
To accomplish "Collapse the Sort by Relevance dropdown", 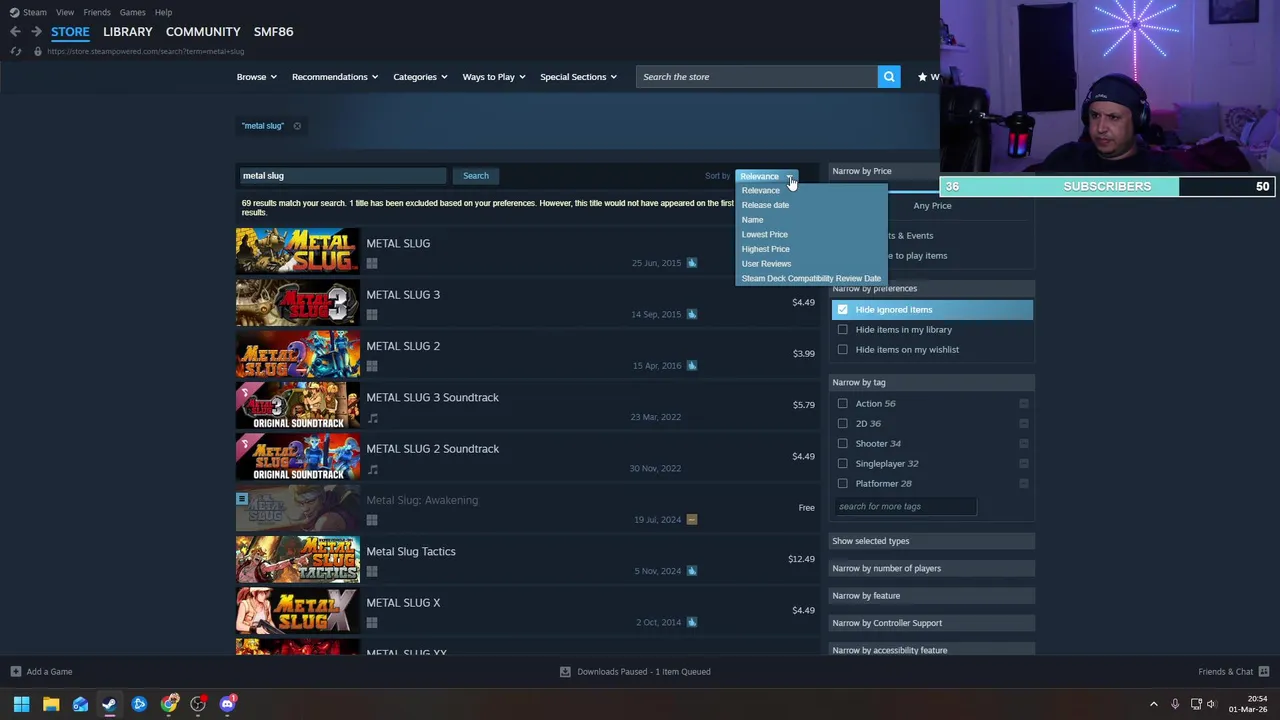I will [x=766, y=176].
